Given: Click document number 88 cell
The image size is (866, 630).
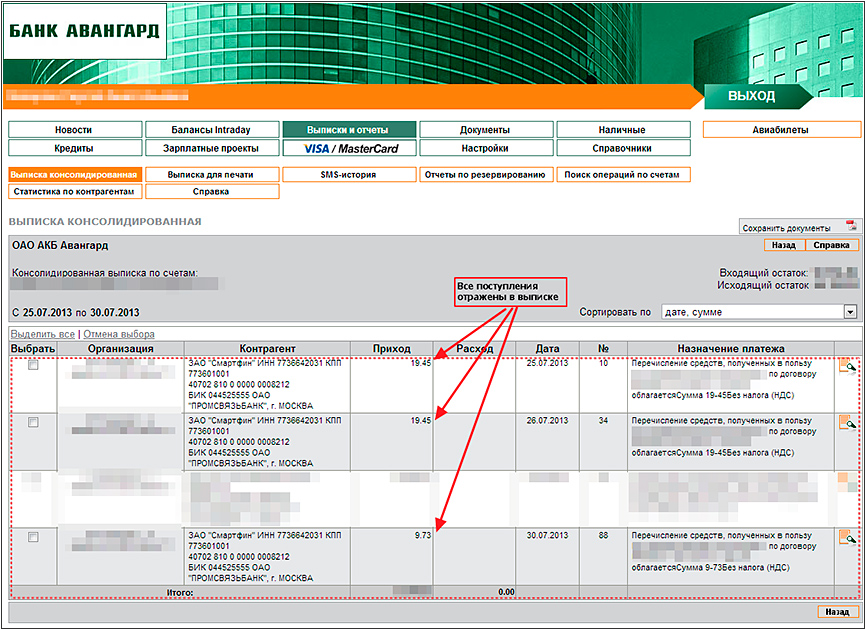Looking at the screenshot, I should 603,536.
